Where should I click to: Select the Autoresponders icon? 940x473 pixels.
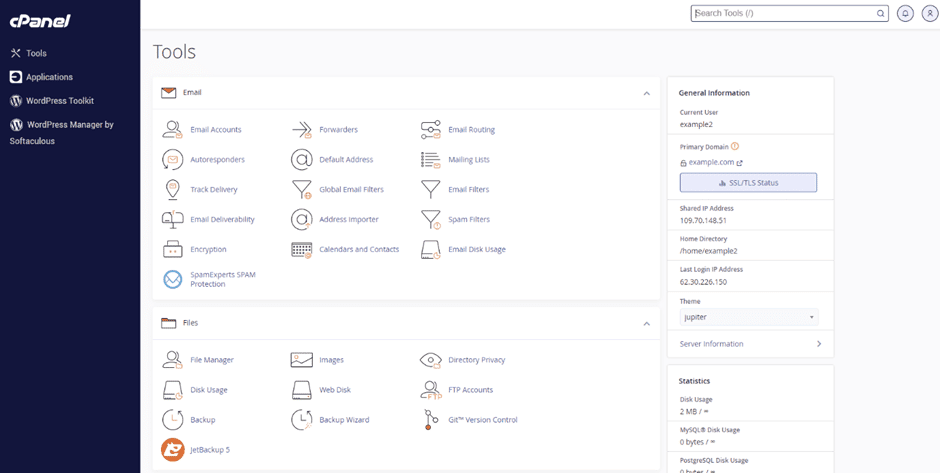(x=172, y=159)
